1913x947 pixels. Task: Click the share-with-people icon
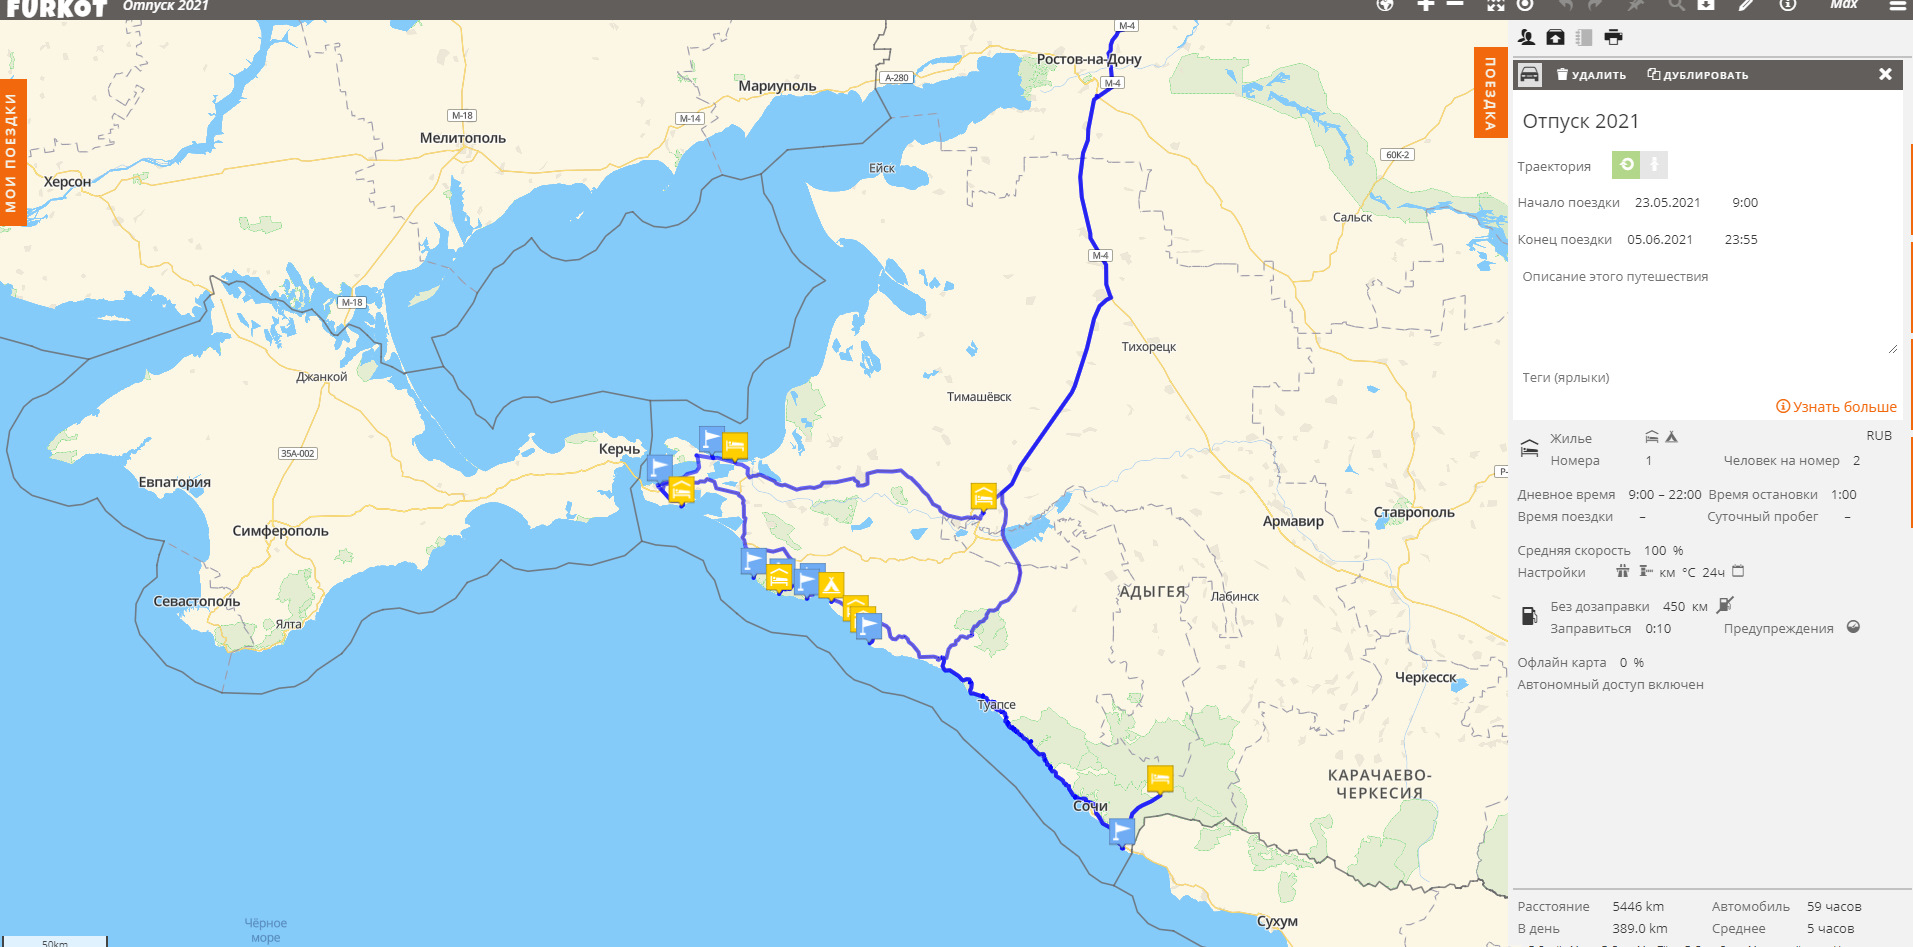[1526, 37]
